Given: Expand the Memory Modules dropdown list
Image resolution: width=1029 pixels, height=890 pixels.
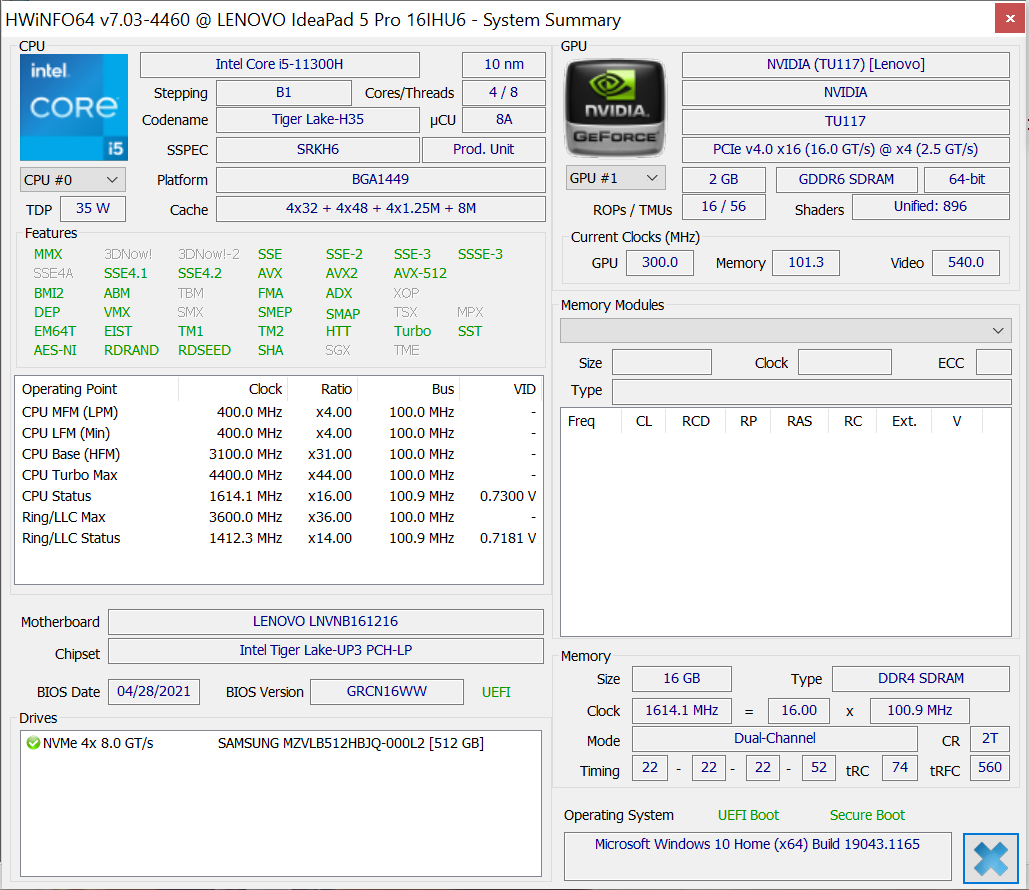Looking at the screenshot, I should [786, 331].
